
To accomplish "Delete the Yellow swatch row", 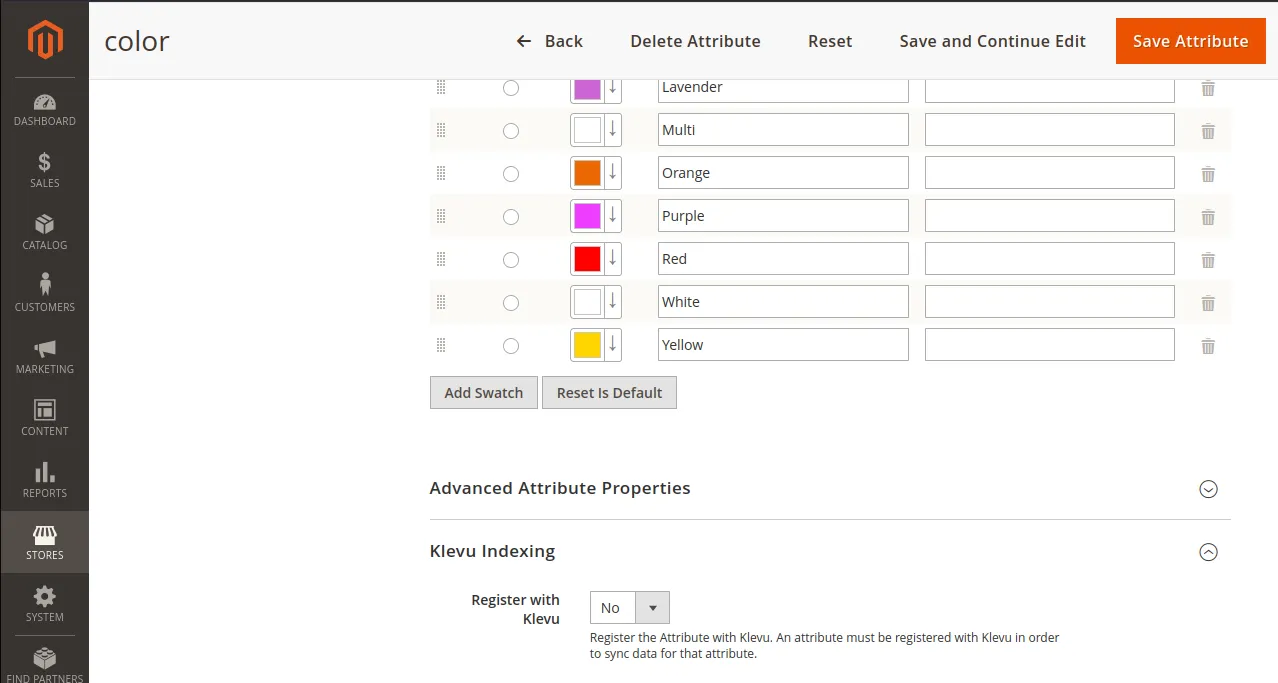I will pyautogui.click(x=1208, y=346).
